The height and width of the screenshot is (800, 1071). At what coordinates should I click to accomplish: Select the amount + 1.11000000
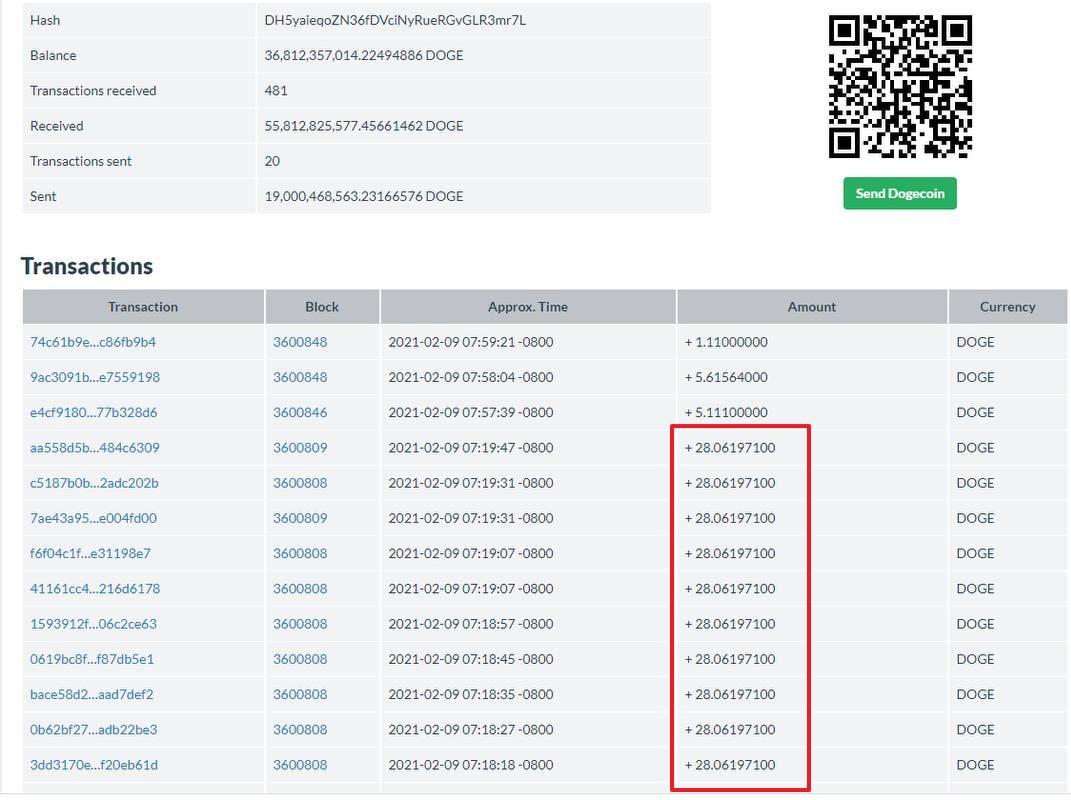[x=726, y=342]
